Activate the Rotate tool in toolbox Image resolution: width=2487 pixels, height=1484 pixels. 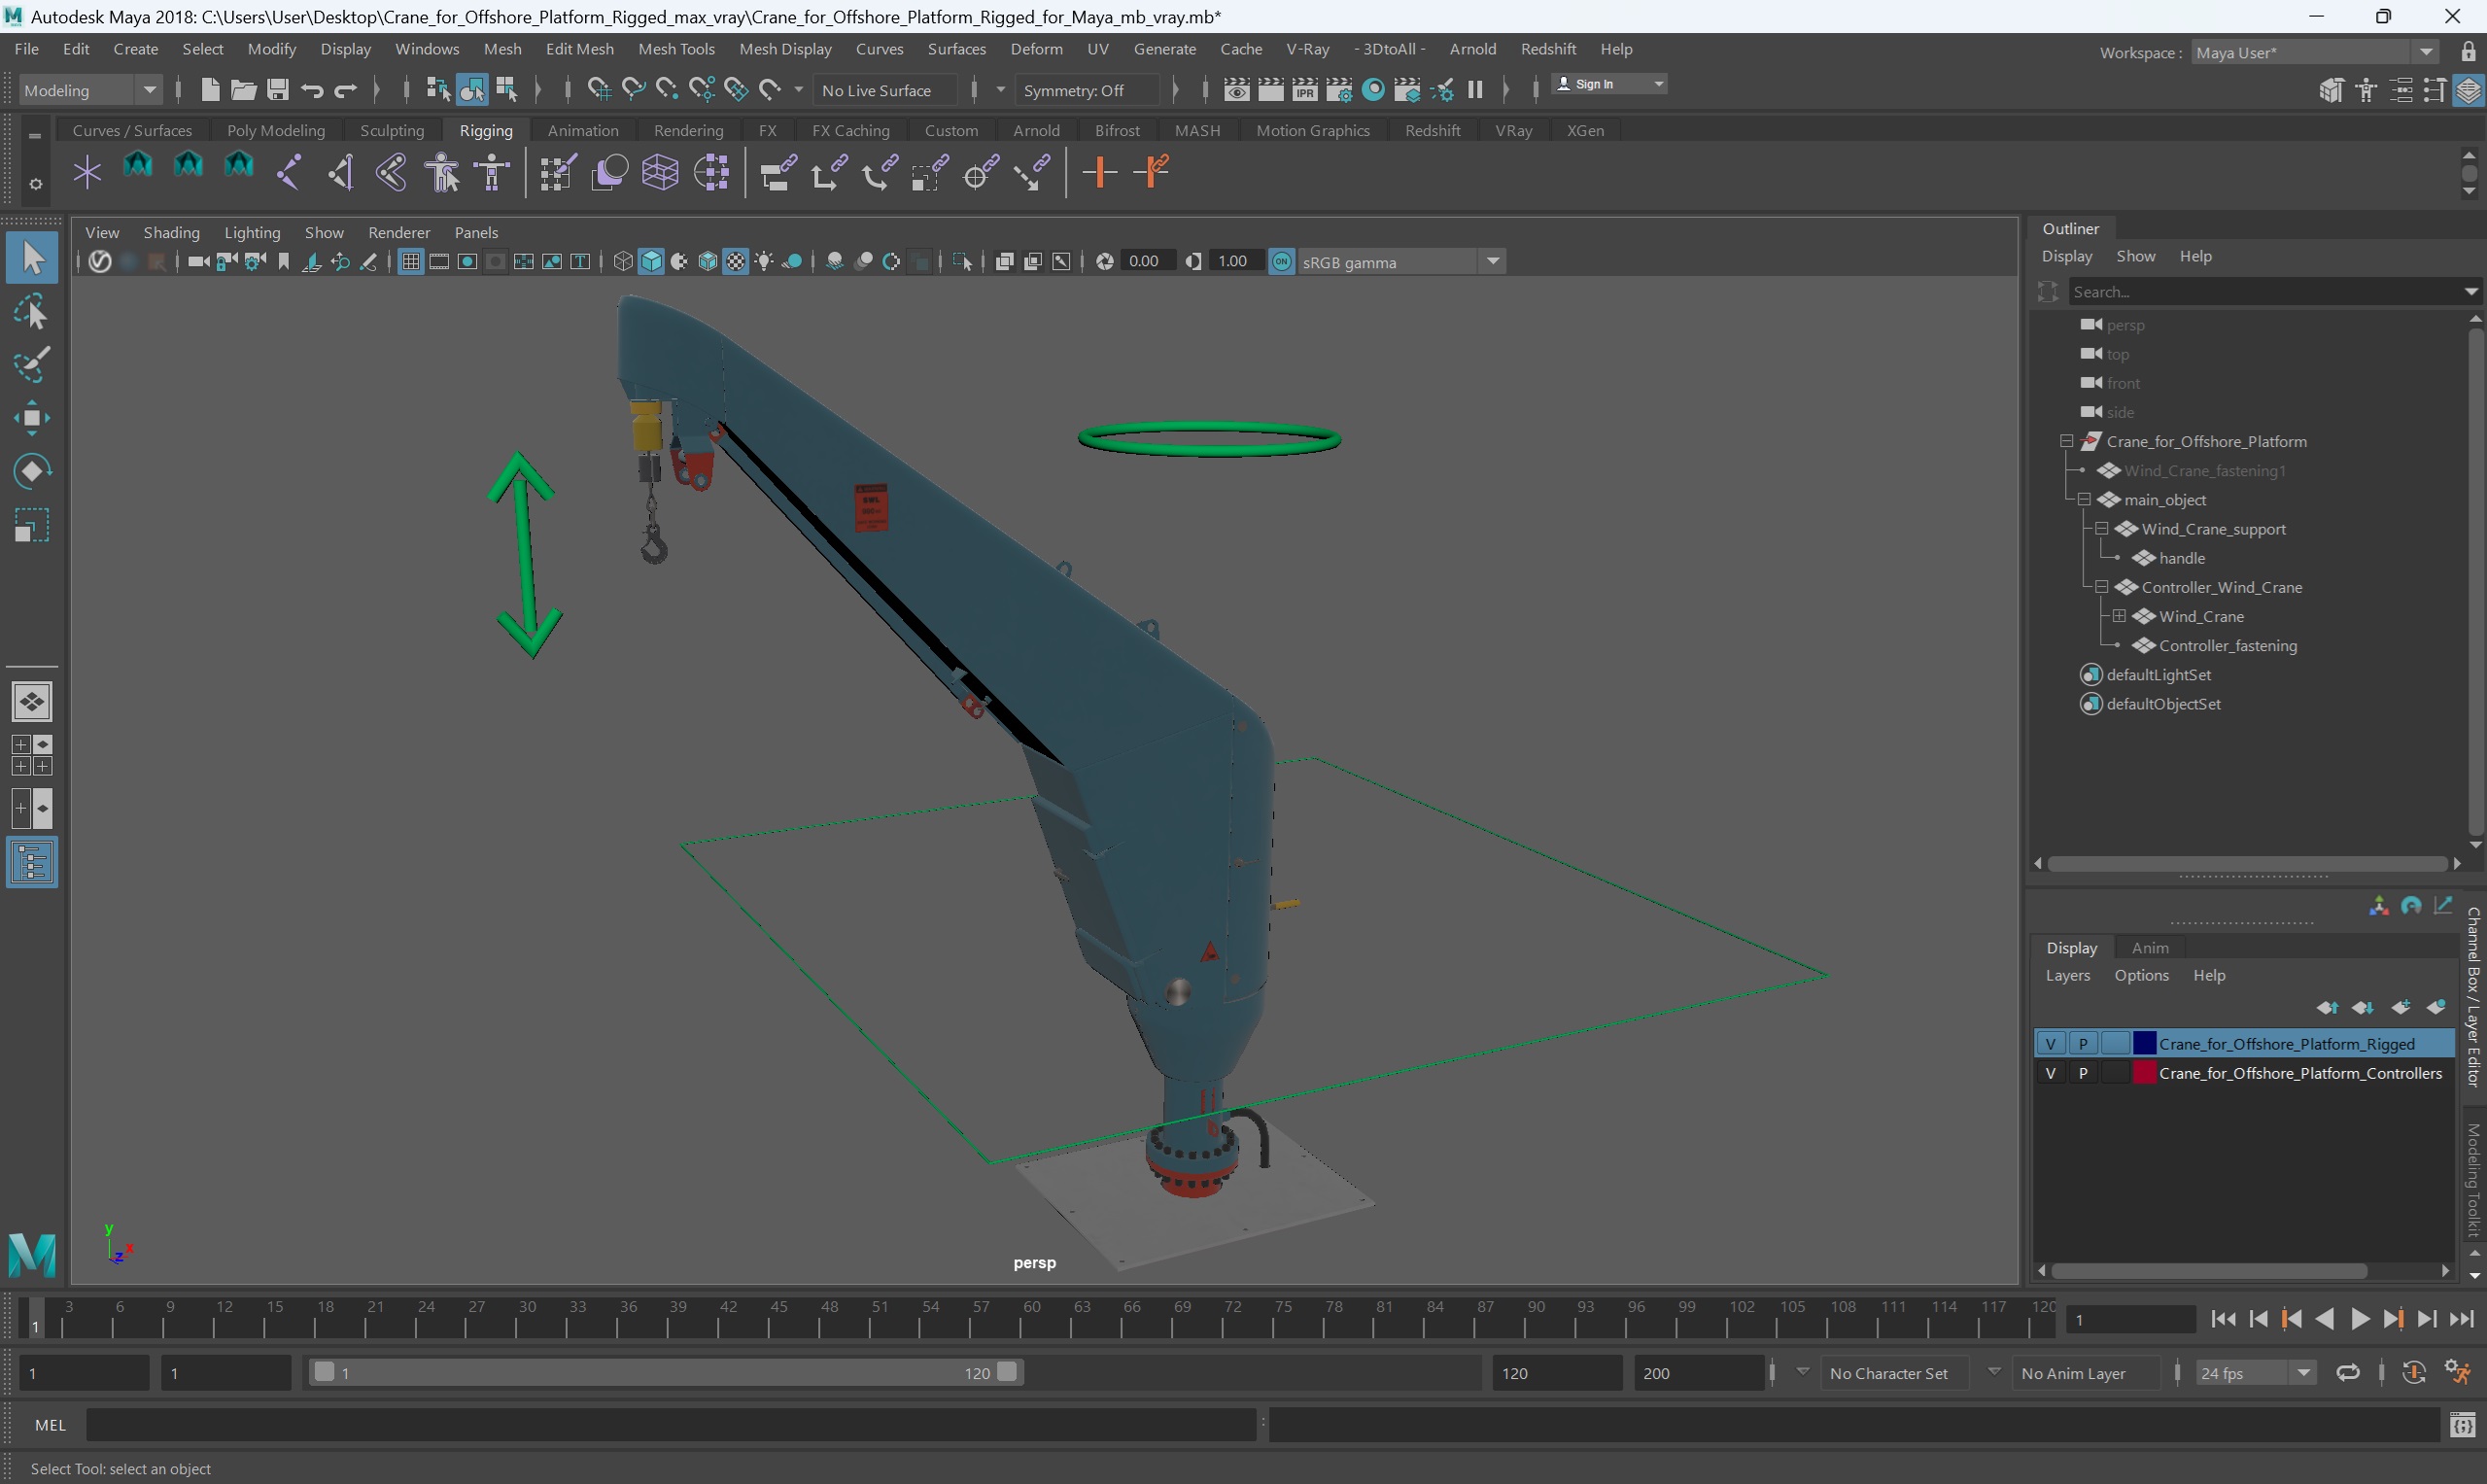point(32,471)
